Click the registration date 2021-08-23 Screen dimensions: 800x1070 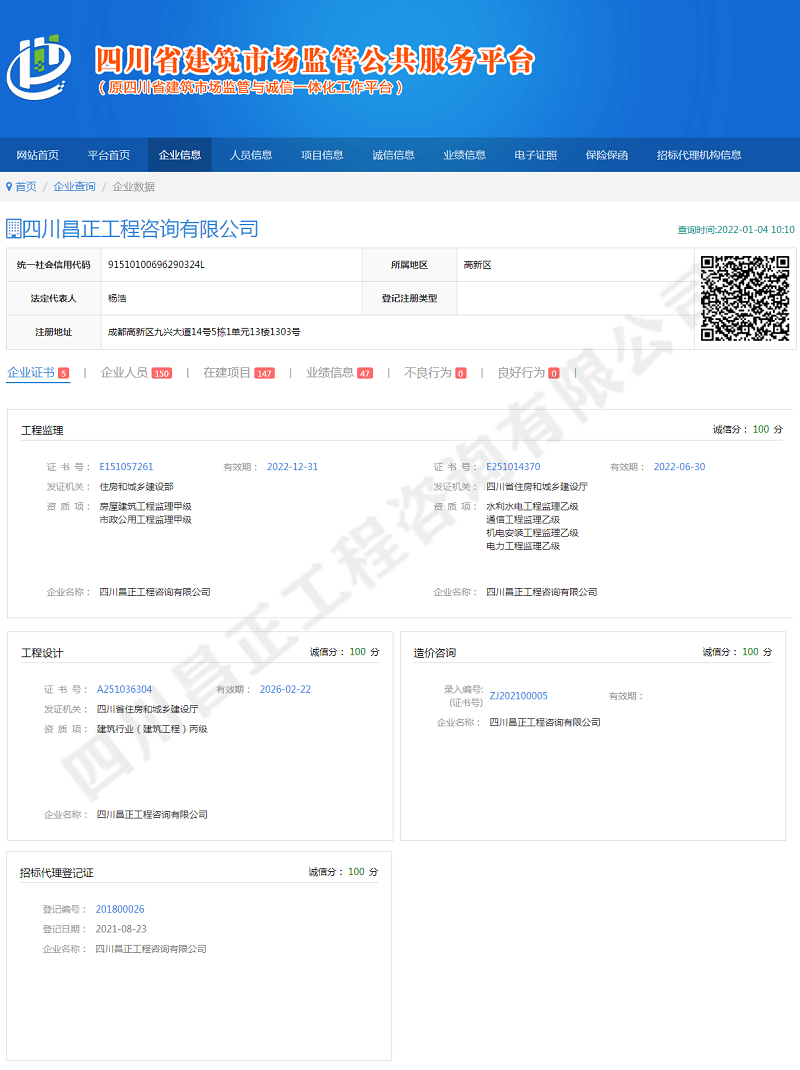click(122, 929)
